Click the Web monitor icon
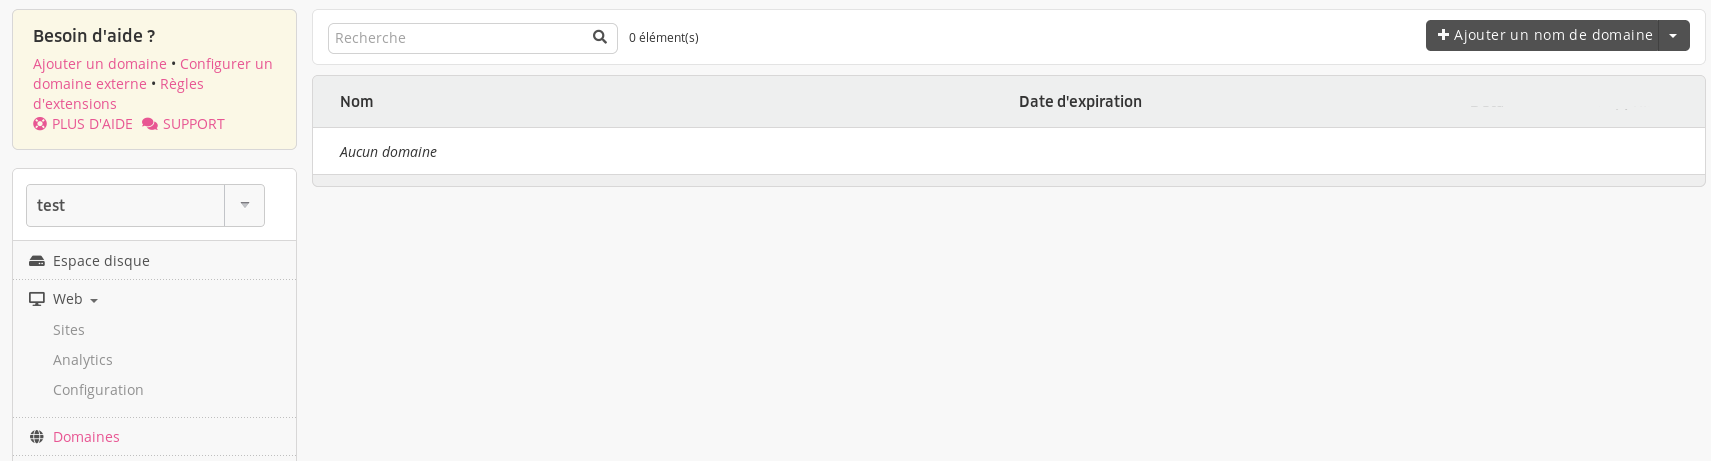The height and width of the screenshot is (461, 1711). tap(37, 299)
